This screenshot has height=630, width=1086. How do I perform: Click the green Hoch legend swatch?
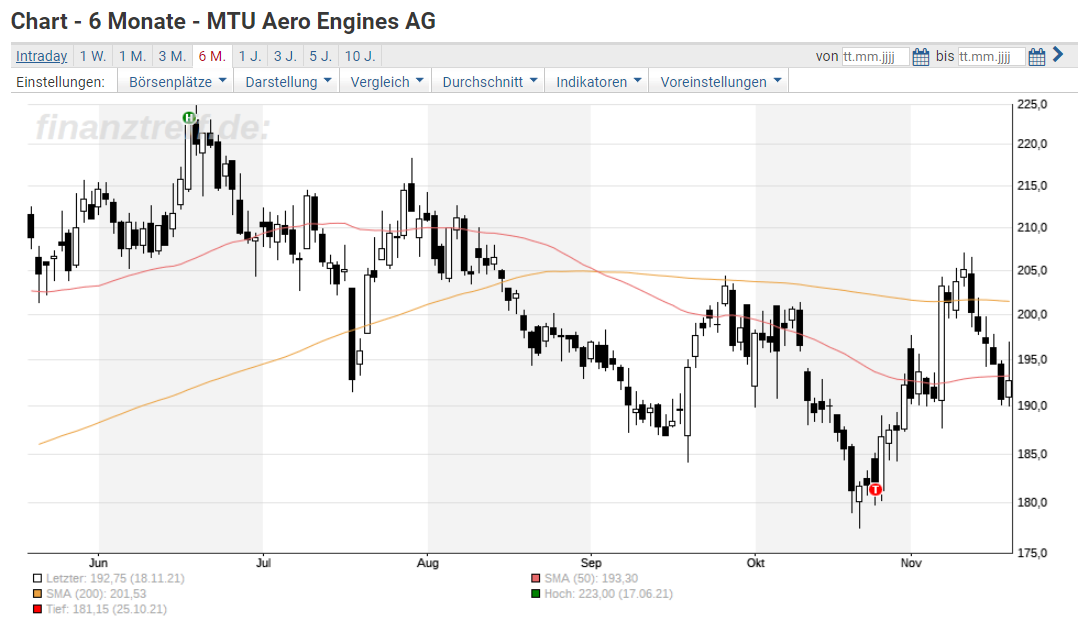pos(535,594)
